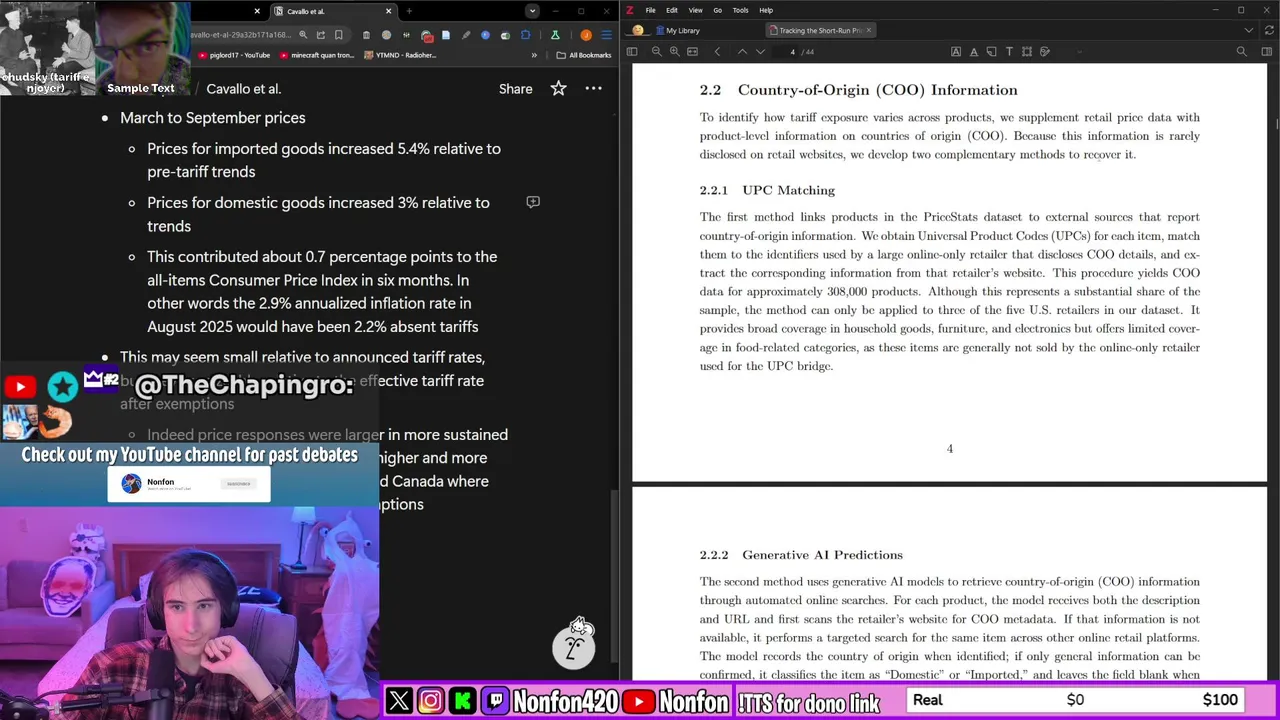Open the browser main menu icon
Image resolution: width=1280 pixels, height=720 pixels.
click(607, 35)
